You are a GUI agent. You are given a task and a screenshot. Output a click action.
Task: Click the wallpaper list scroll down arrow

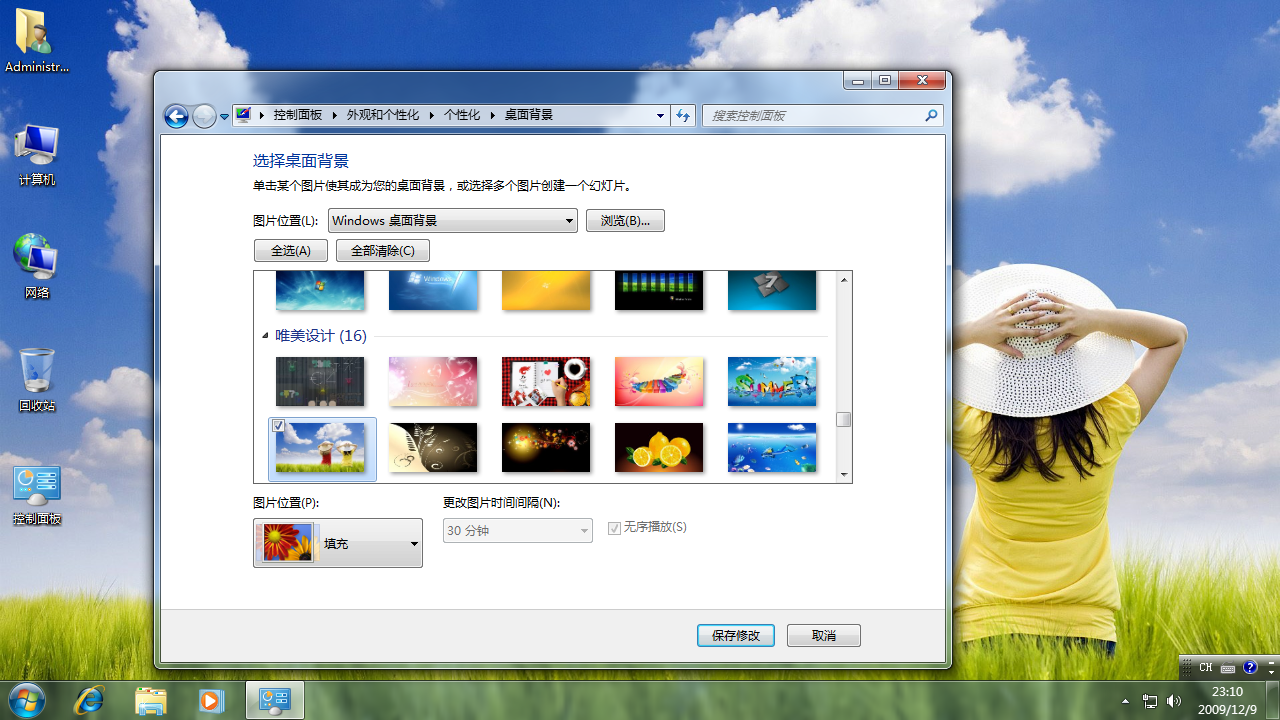click(x=844, y=474)
